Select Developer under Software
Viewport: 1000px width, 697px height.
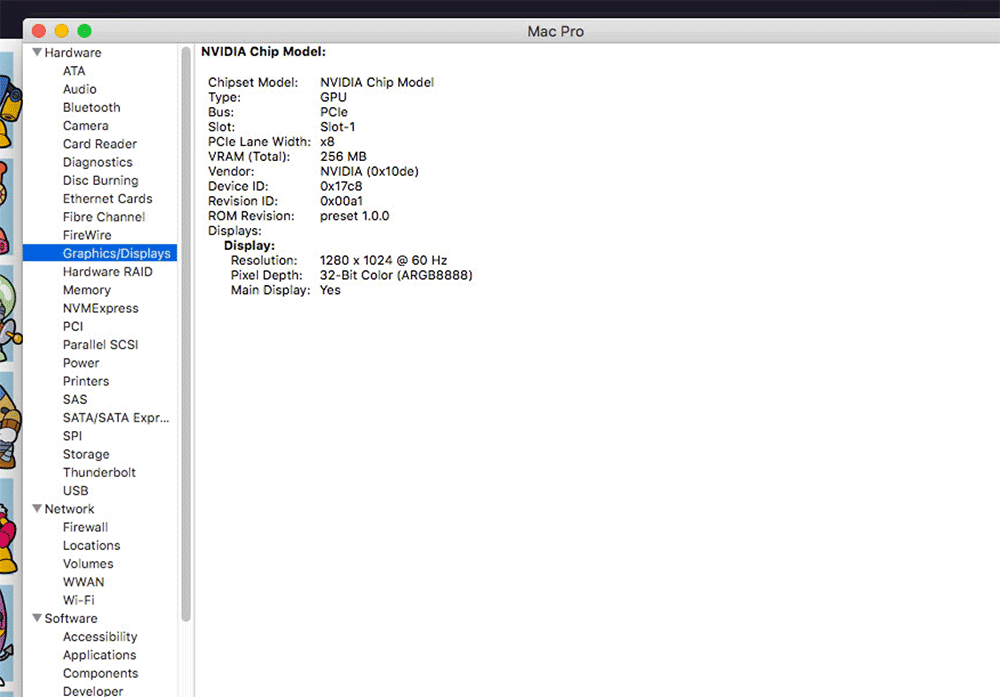pyautogui.click(x=92, y=691)
